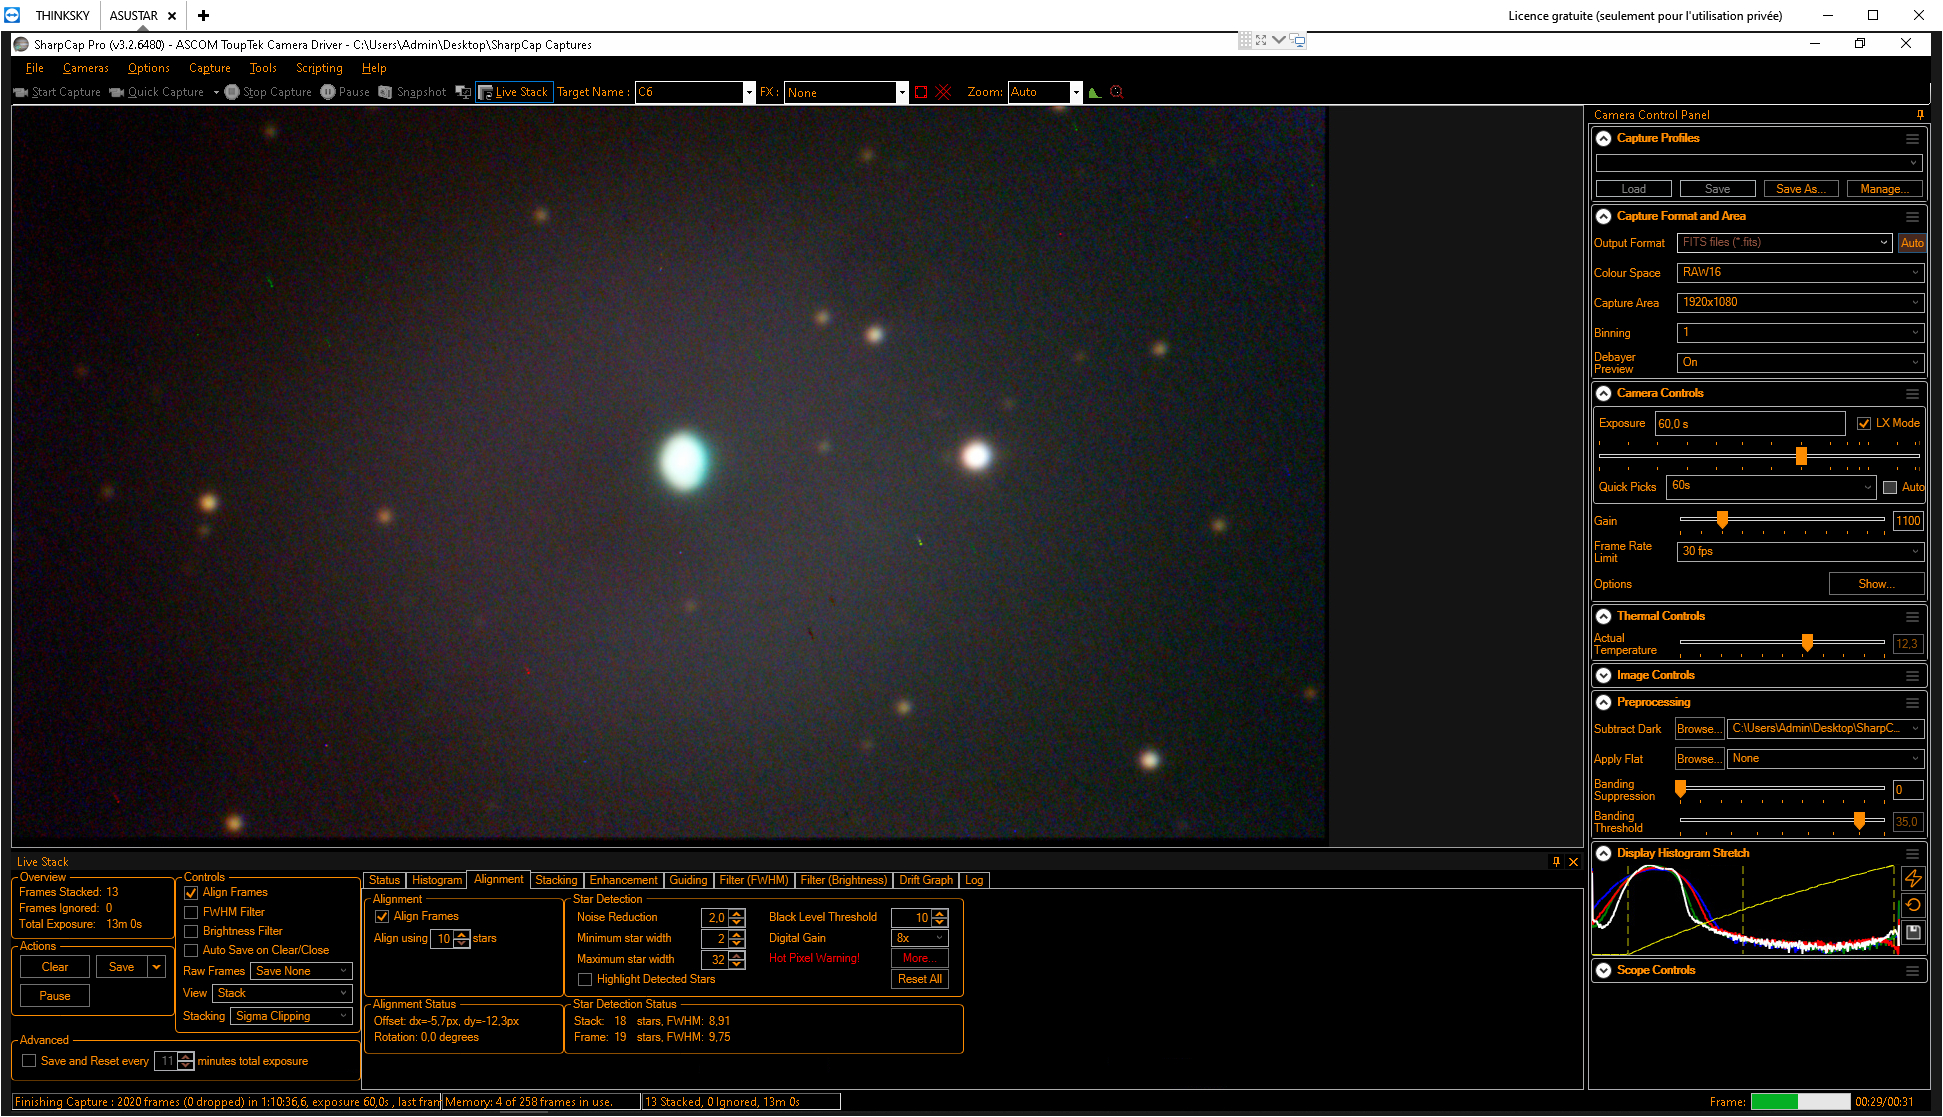Click the auto-stretch lightning bolt icon
This screenshot has height=1117, width=1943.
pyautogui.click(x=1913, y=878)
